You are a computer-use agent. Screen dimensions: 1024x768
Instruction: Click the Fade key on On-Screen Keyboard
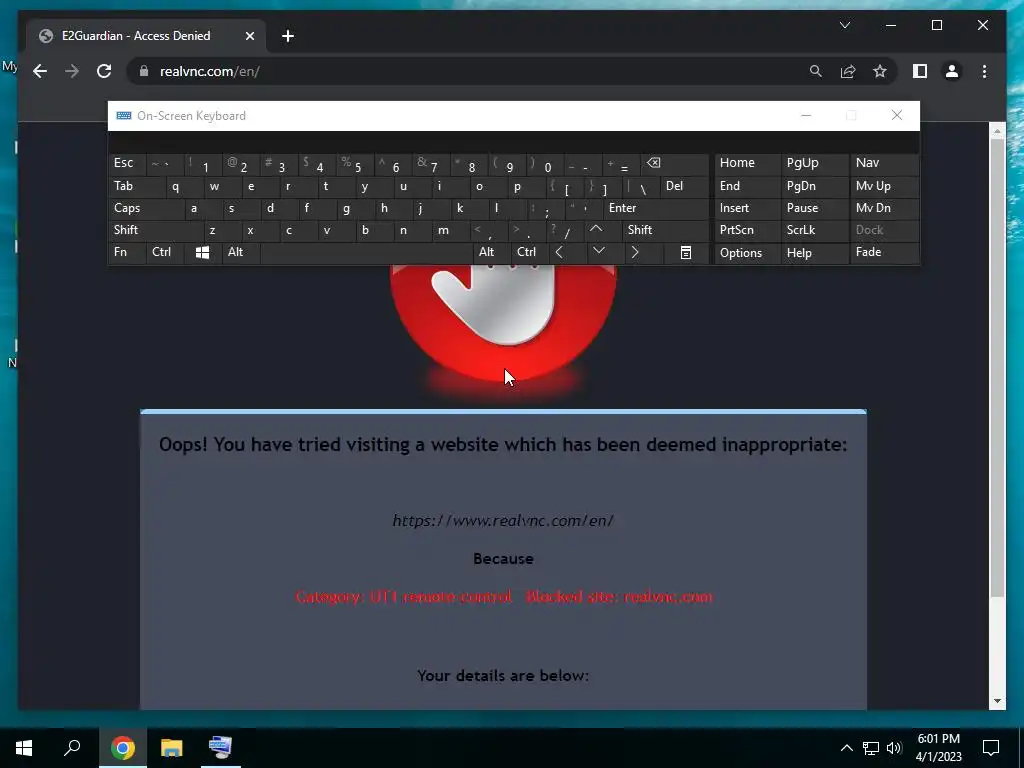884,253
